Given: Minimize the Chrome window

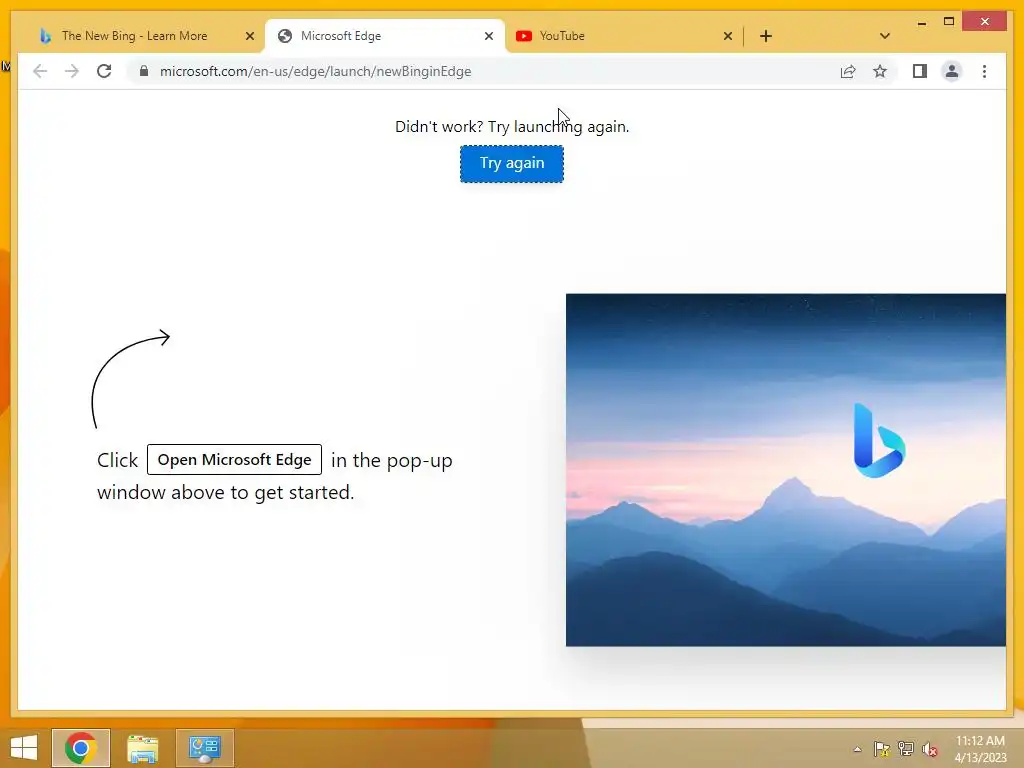Looking at the screenshot, I should pyautogui.click(x=921, y=22).
